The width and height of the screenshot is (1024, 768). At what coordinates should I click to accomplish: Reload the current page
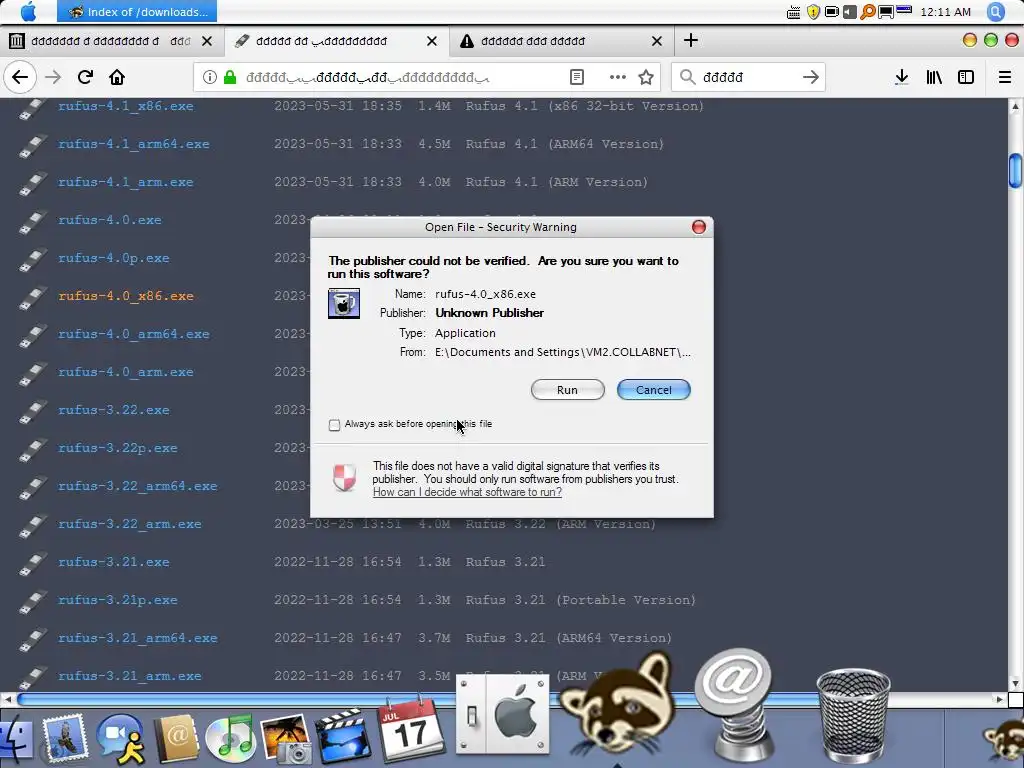coord(85,77)
